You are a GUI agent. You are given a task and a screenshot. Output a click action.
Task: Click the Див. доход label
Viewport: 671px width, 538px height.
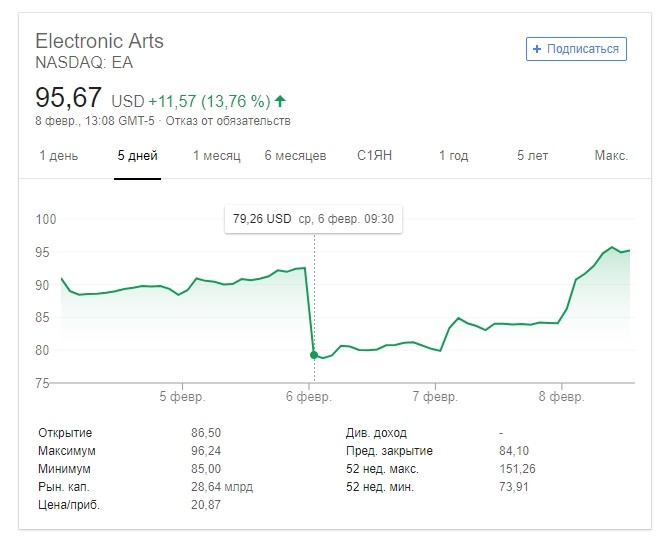tap(376, 433)
